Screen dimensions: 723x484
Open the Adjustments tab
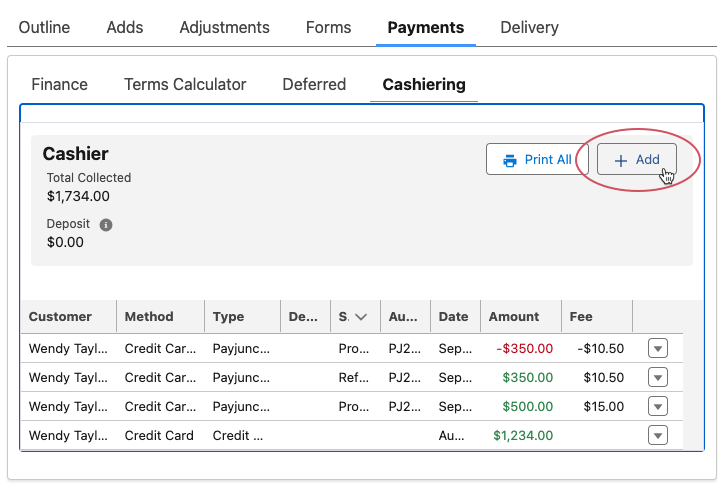pyautogui.click(x=225, y=28)
